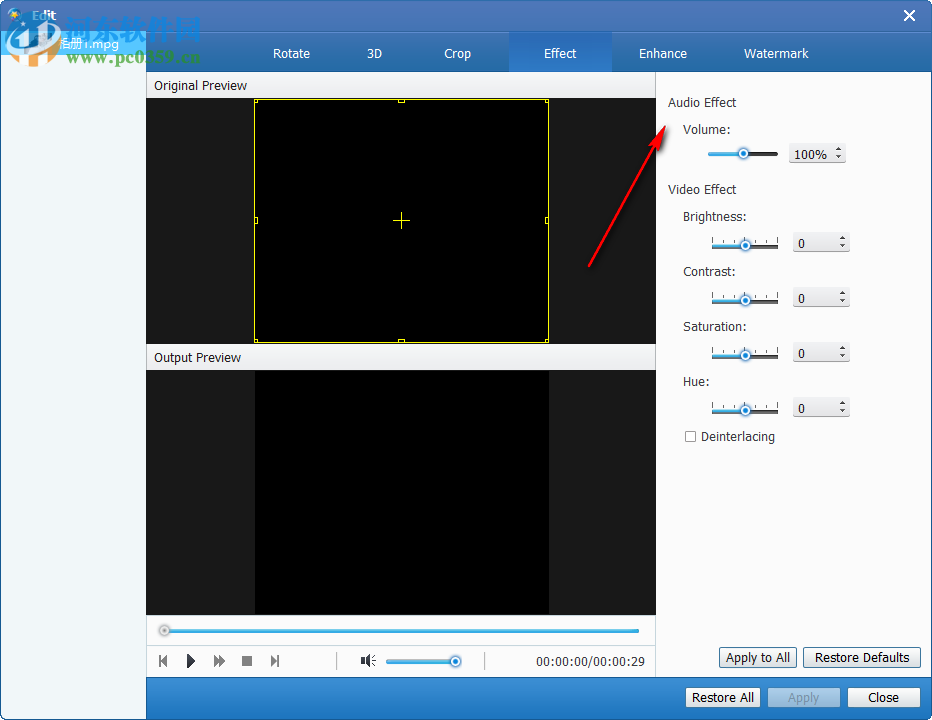
Task: Click the Saturation slider handle
Action: (x=744, y=354)
